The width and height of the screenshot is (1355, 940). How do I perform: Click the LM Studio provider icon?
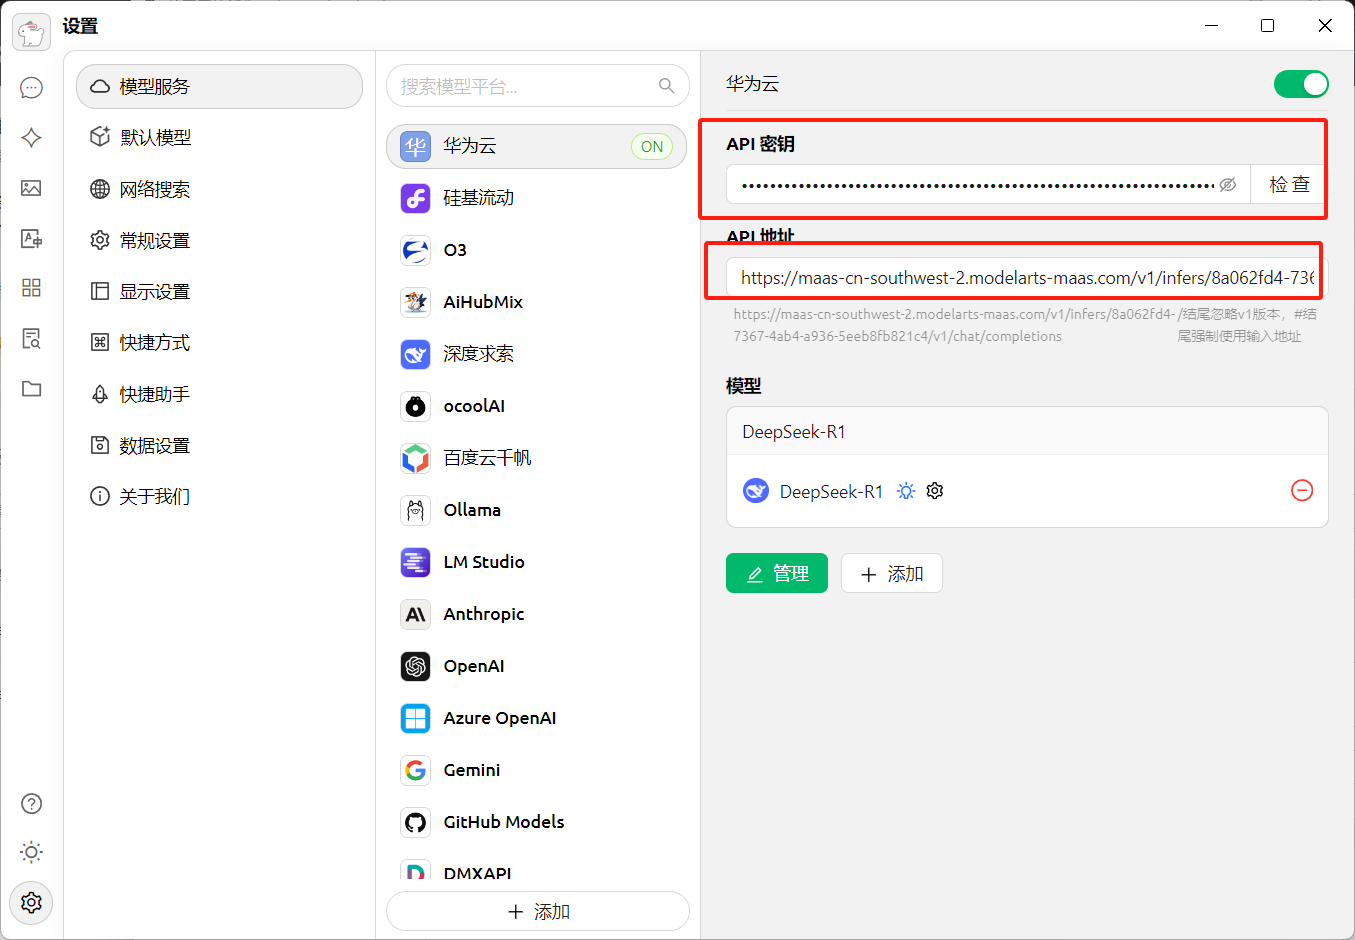coord(415,562)
